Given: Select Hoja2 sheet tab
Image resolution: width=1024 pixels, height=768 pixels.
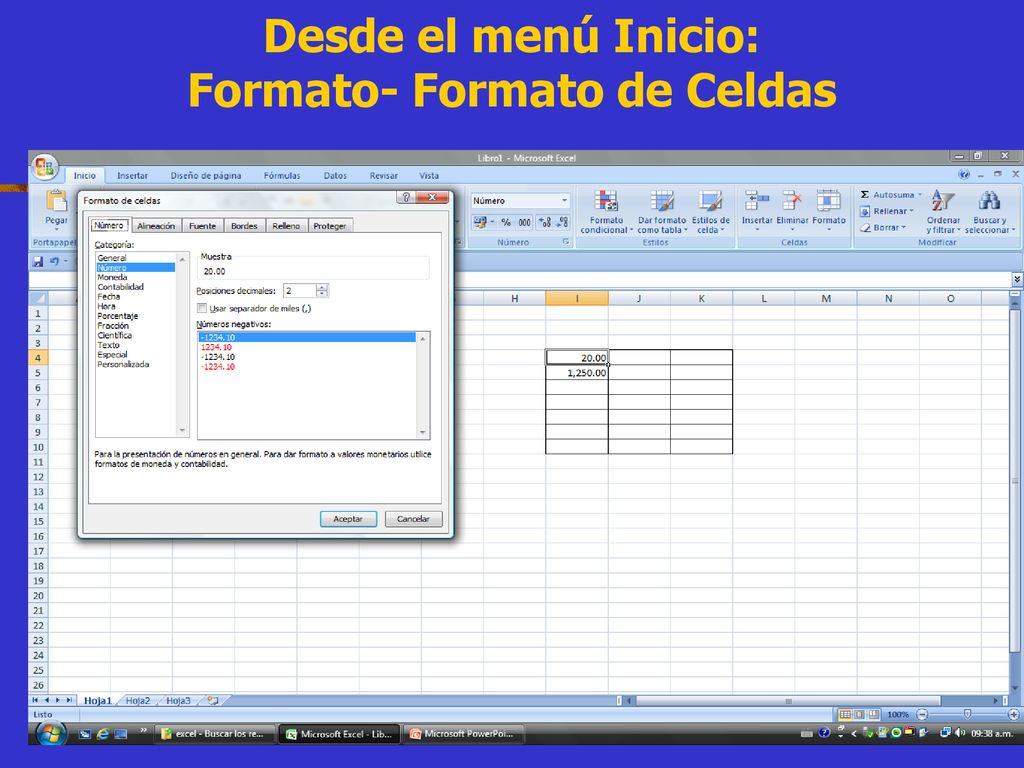Looking at the screenshot, I should tap(138, 700).
